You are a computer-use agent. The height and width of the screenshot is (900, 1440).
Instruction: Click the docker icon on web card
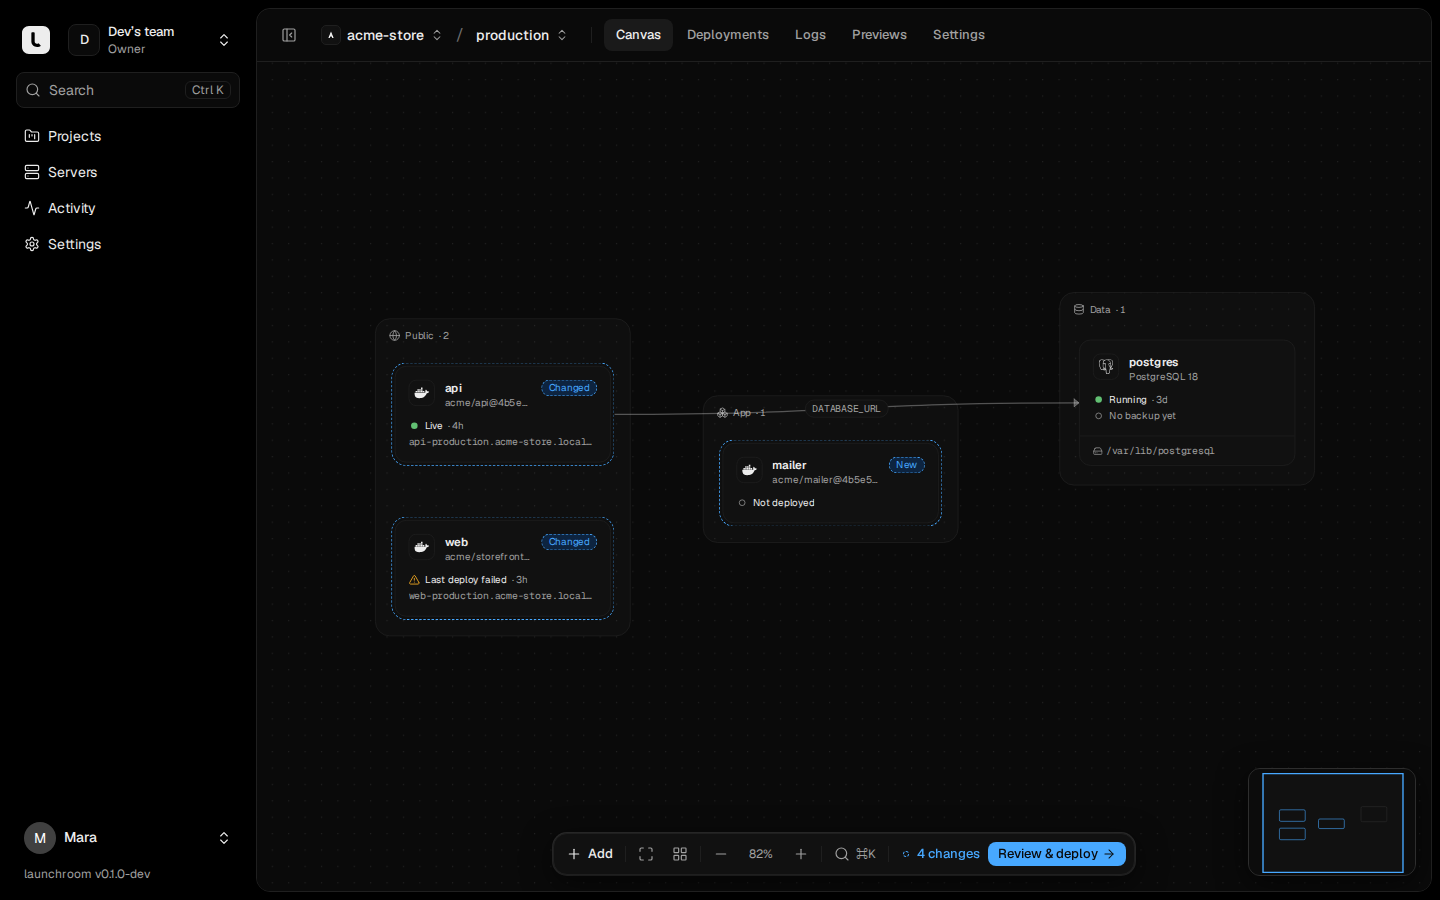422,547
